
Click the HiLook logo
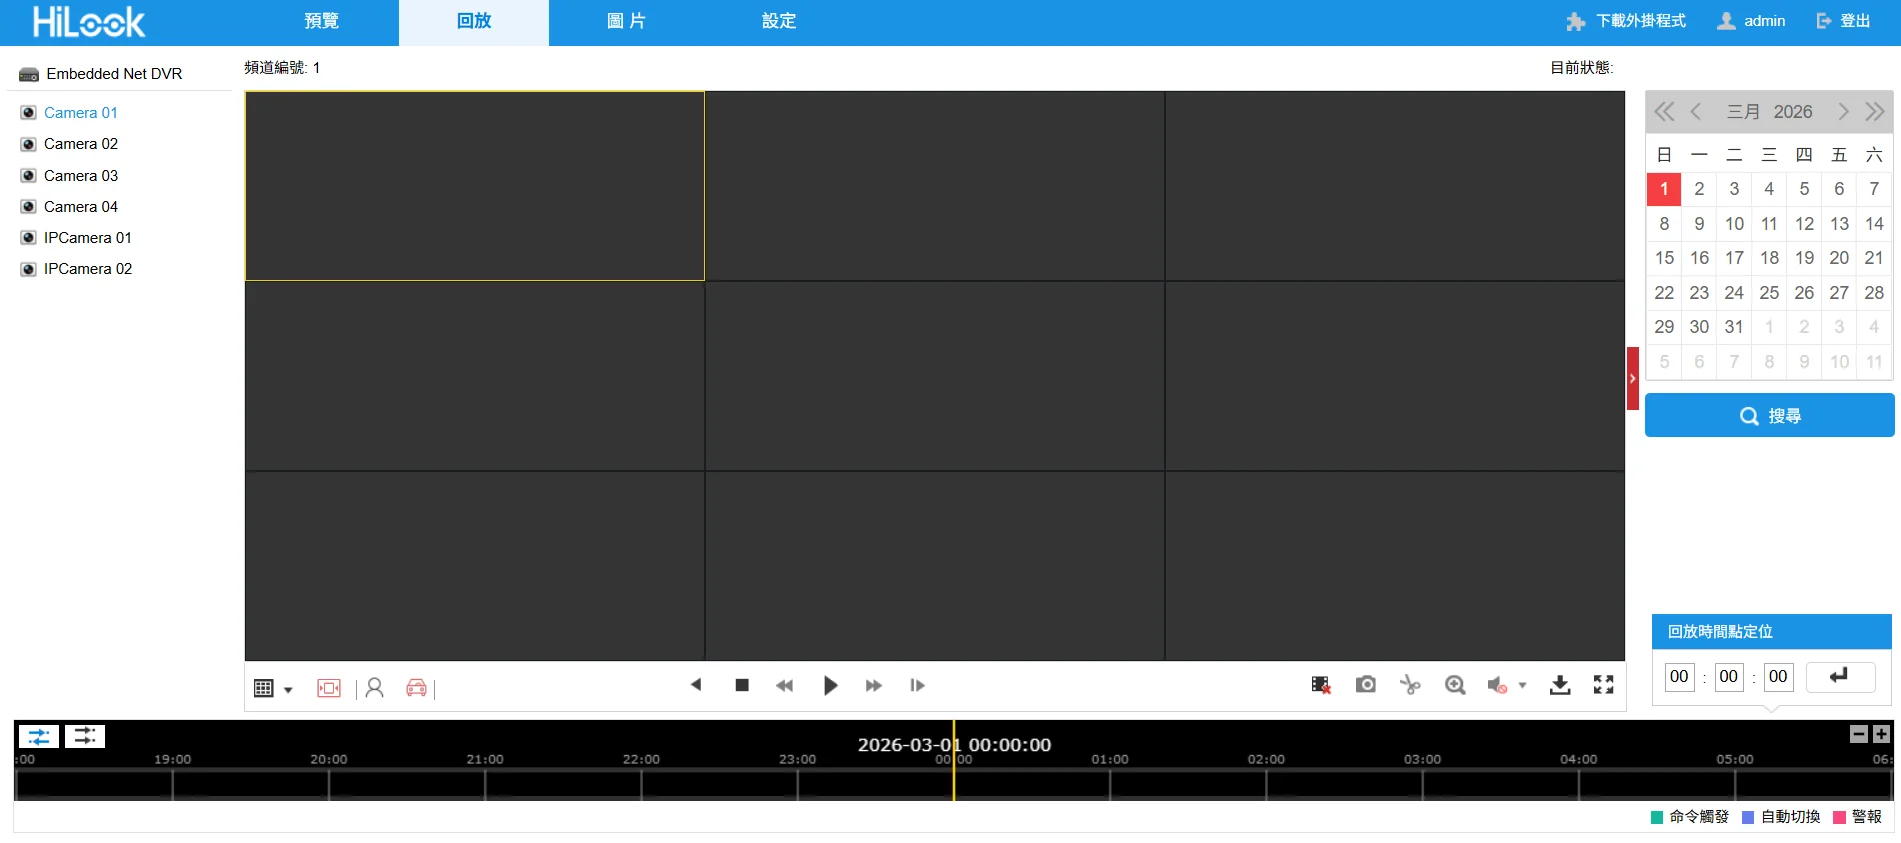point(89,22)
